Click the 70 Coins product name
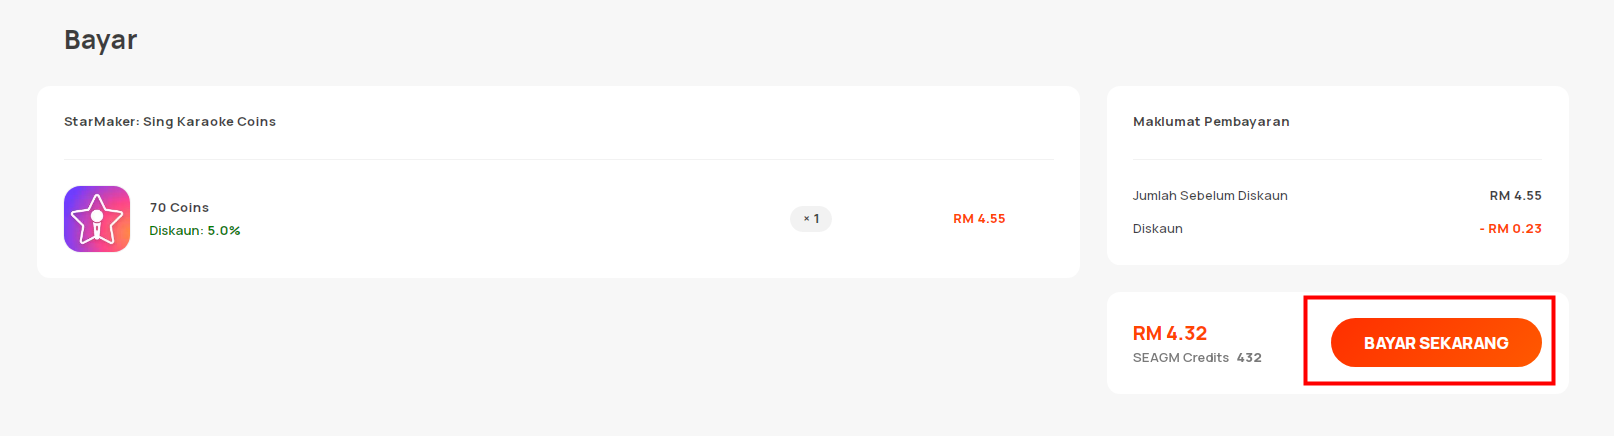Image resolution: width=1614 pixels, height=436 pixels. [x=179, y=208]
